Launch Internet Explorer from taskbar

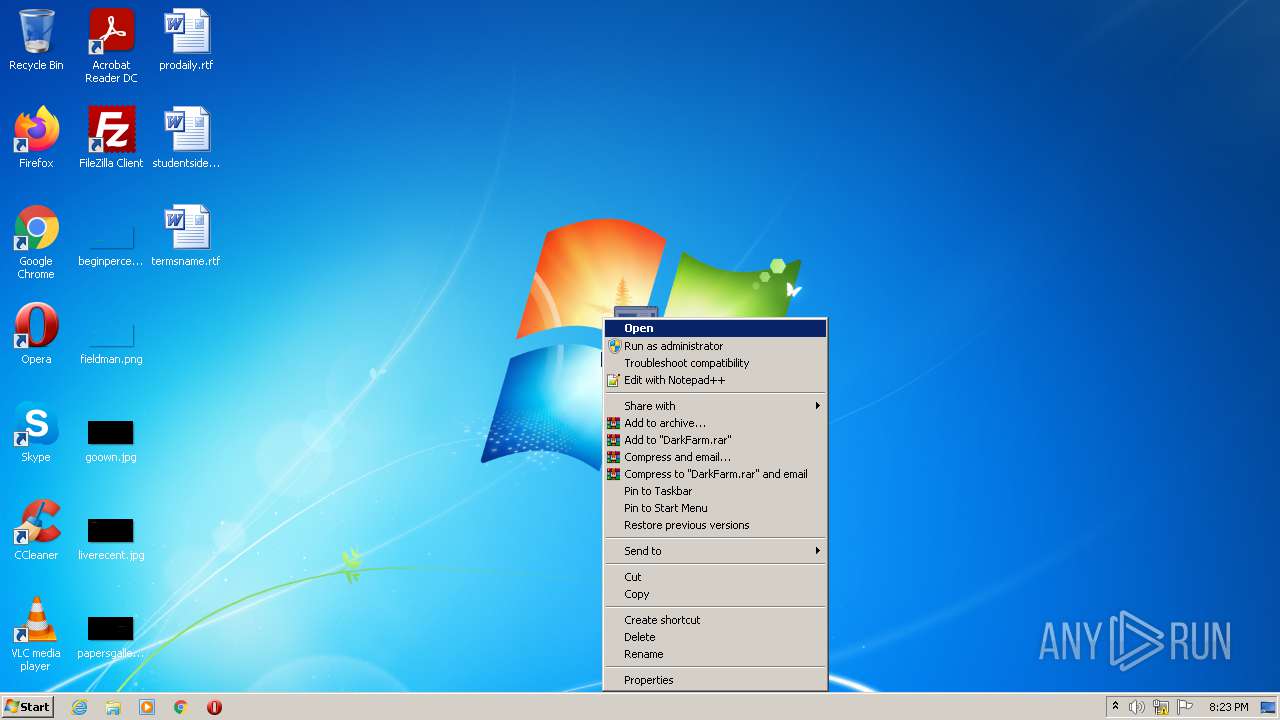[x=80, y=707]
